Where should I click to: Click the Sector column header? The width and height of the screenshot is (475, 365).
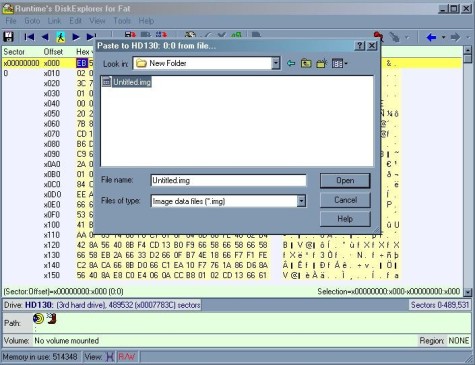point(14,52)
